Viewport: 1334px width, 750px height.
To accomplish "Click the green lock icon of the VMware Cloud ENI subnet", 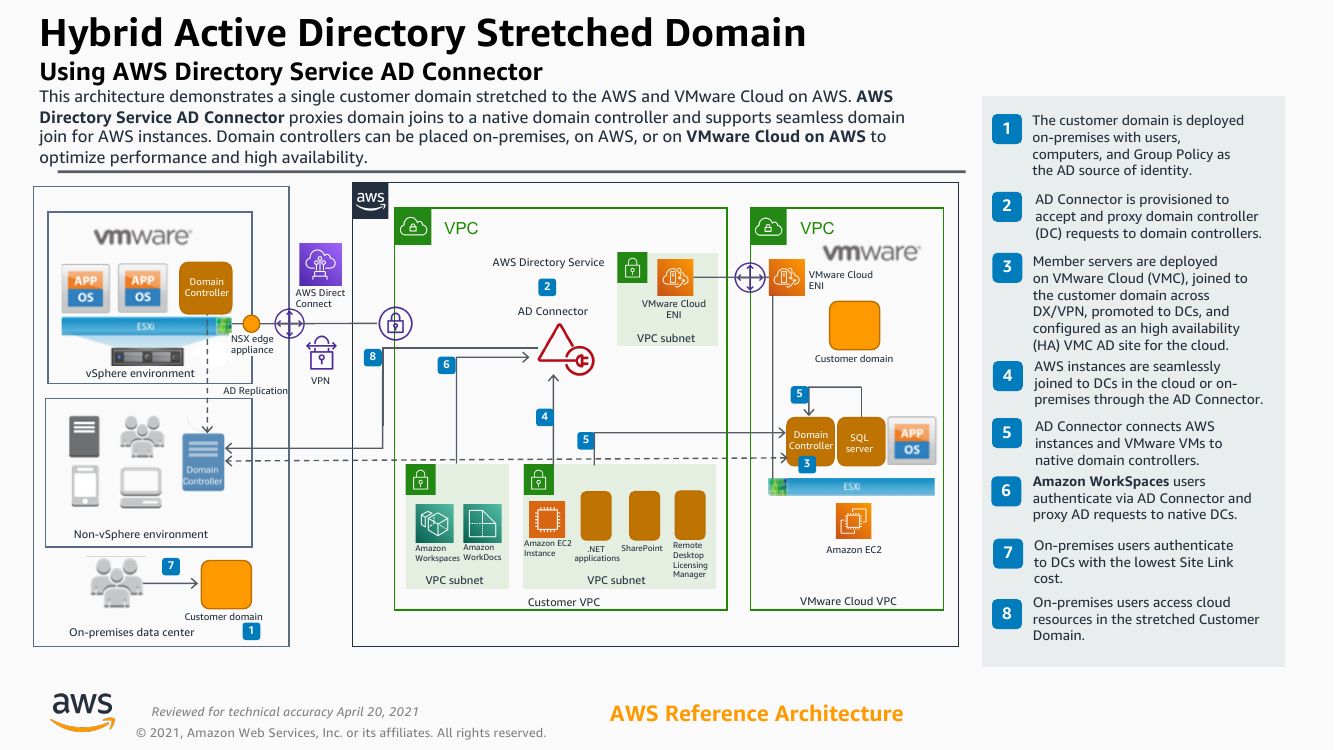I will (x=632, y=268).
